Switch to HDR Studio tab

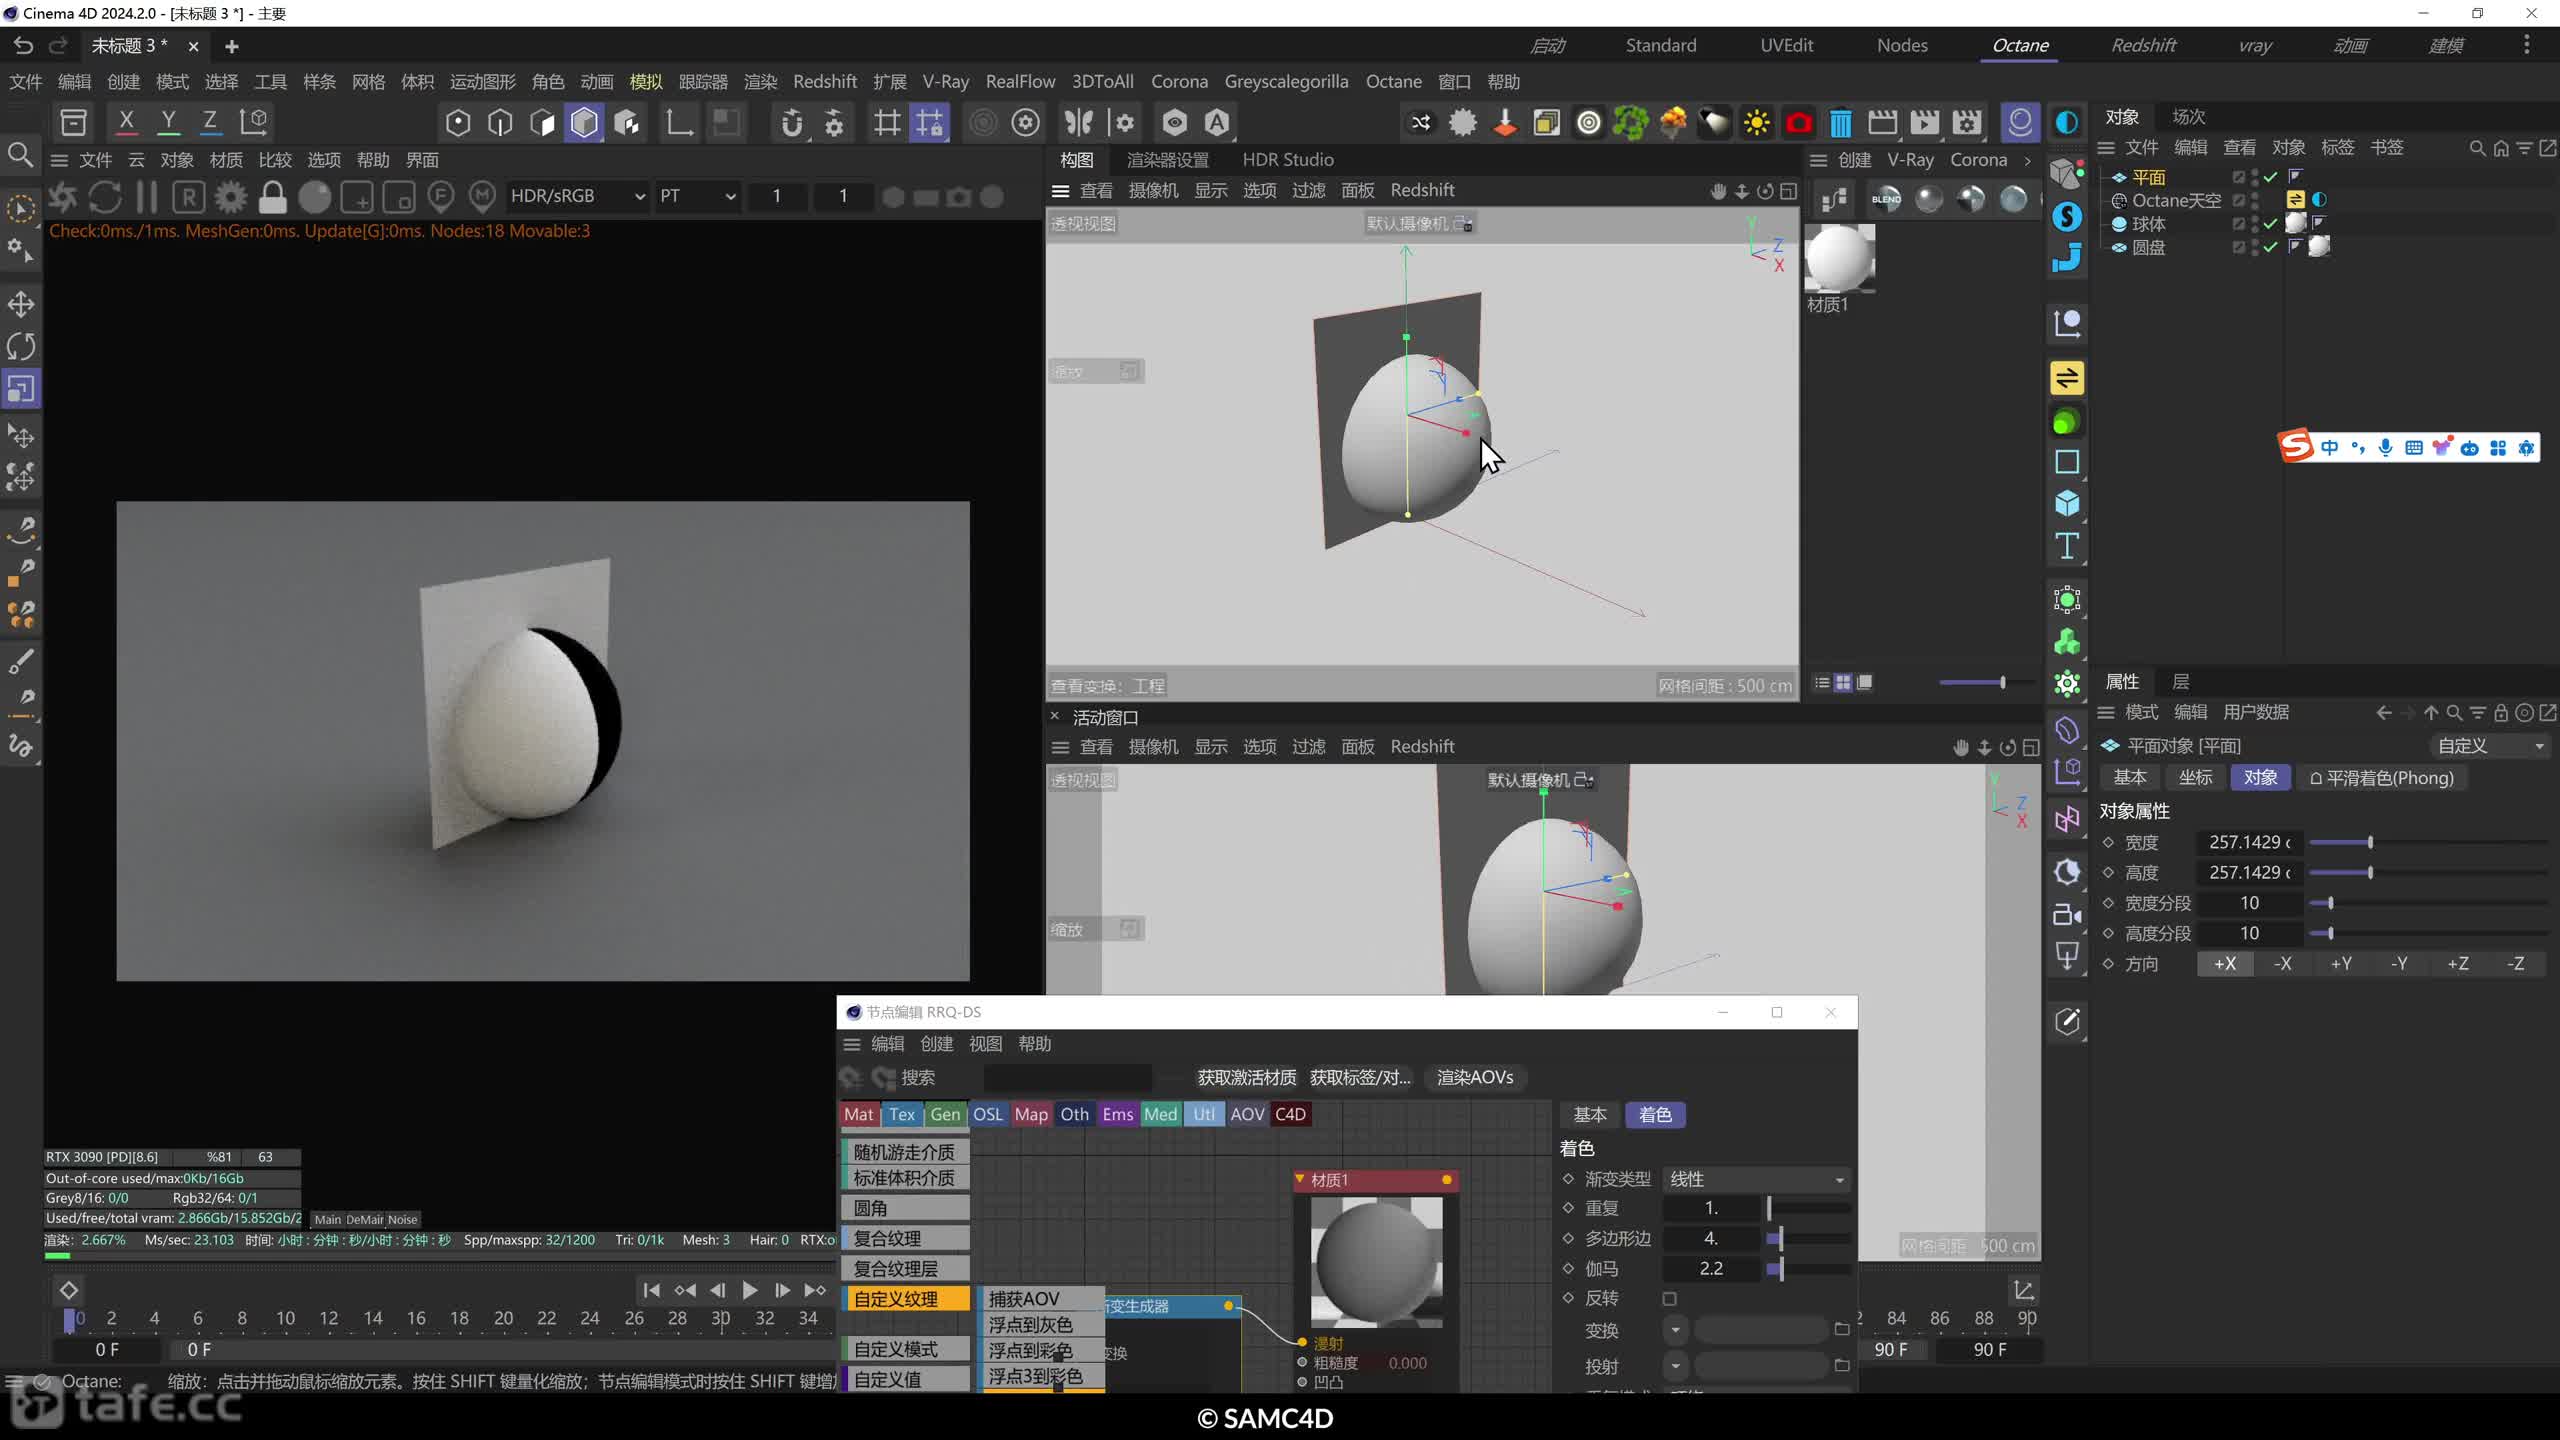(x=1287, y=160)
